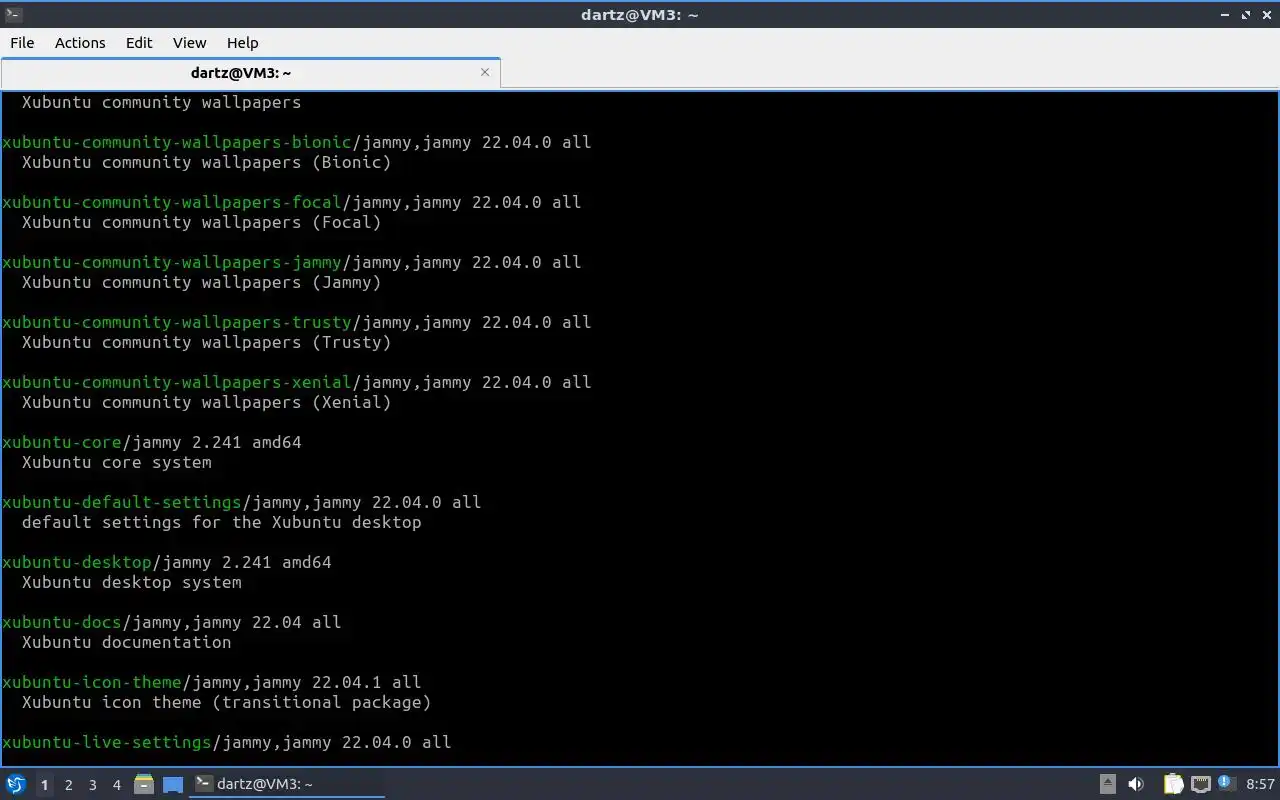Open the clipboard manager tray icon
1280x800 pixels.
(1173, 784)
